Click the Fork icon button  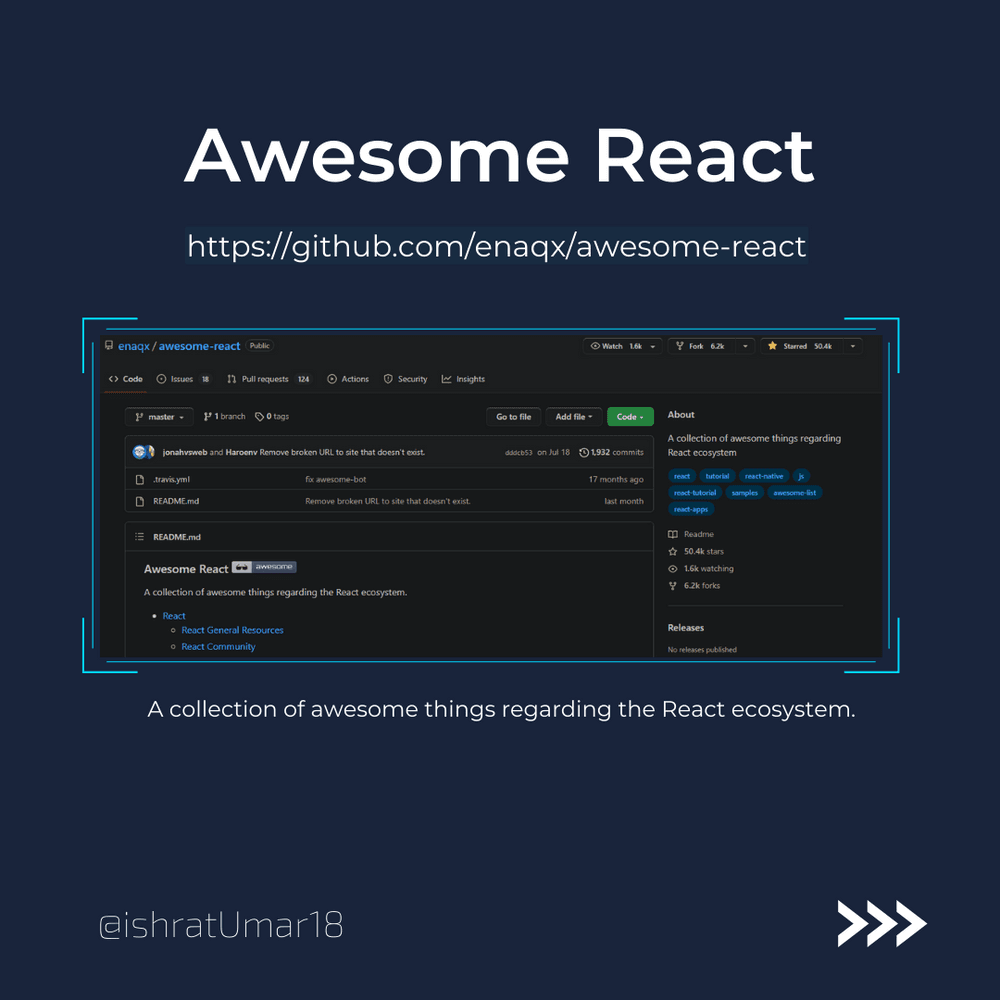(x=680, y=346)
